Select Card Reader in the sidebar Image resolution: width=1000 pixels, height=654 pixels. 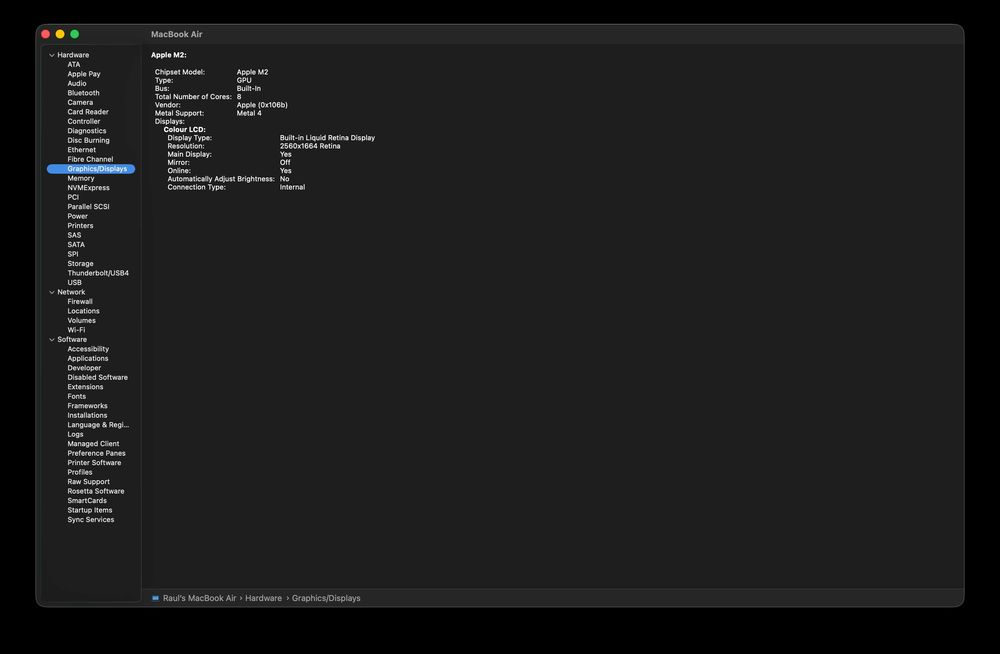click(x=88, y=112)
